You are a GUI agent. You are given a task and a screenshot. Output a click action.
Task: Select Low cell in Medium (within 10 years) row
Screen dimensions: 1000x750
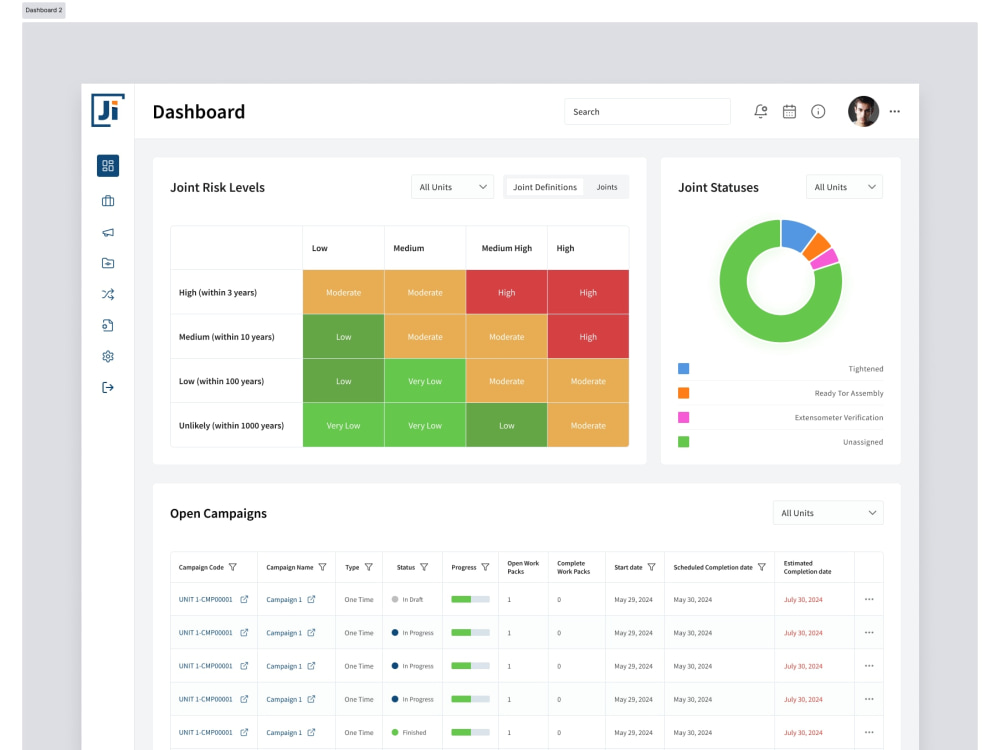pos(343,337)
